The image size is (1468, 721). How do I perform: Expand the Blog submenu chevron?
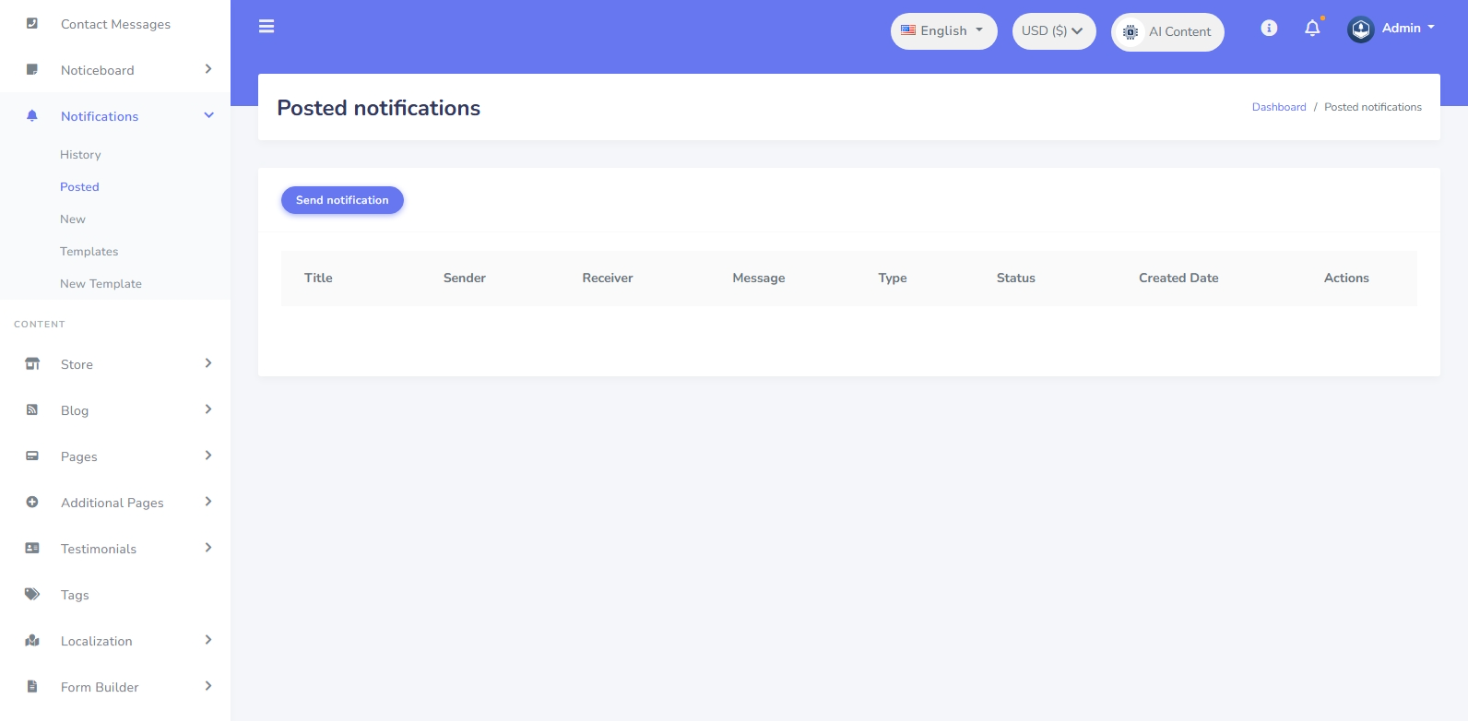pos(208,409)
